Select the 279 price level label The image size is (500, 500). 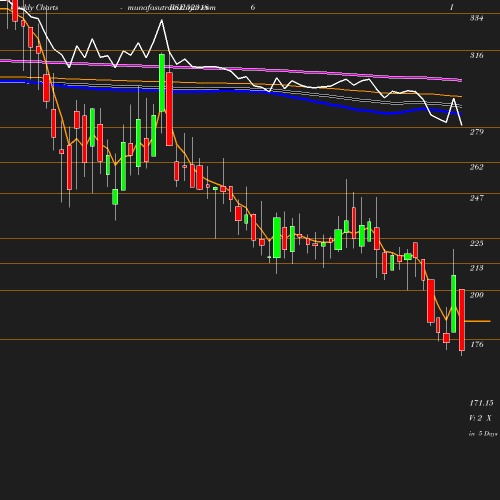(476, 132)
